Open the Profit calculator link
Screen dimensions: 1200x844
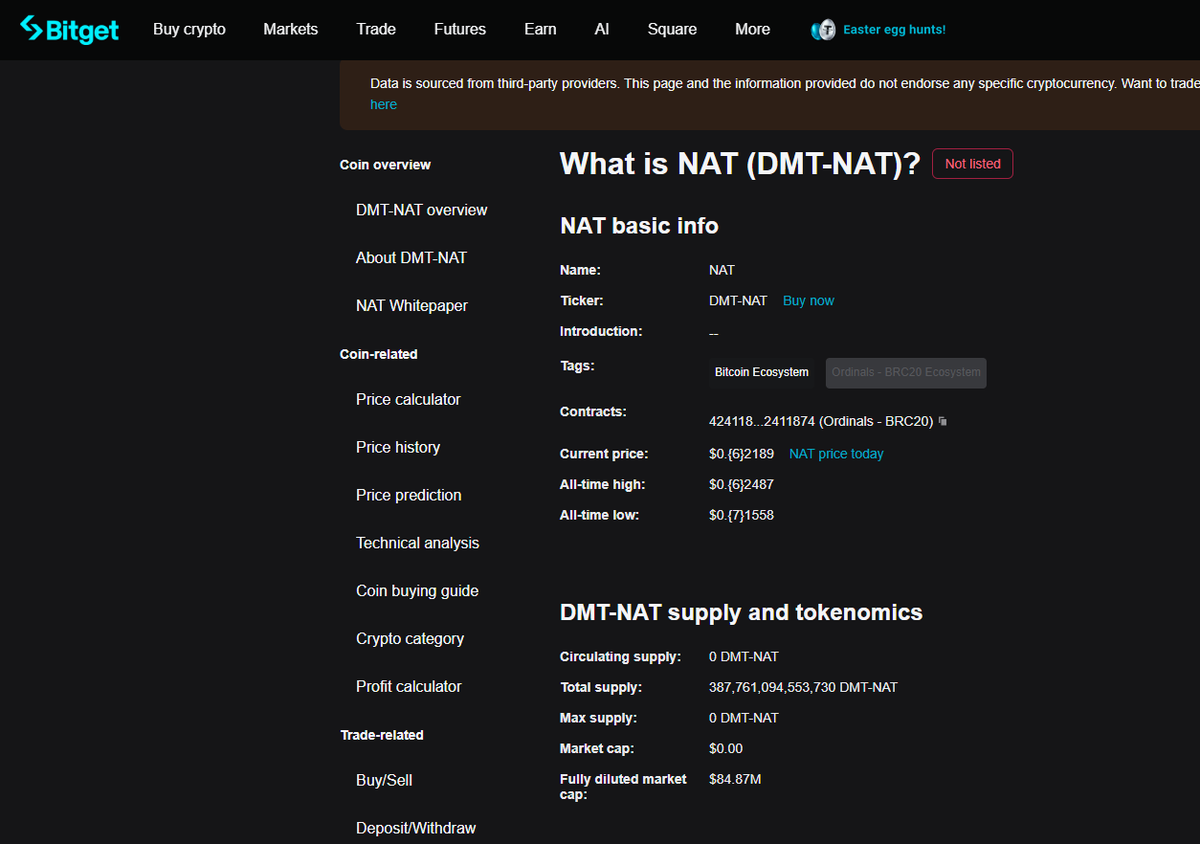(408, 687)
